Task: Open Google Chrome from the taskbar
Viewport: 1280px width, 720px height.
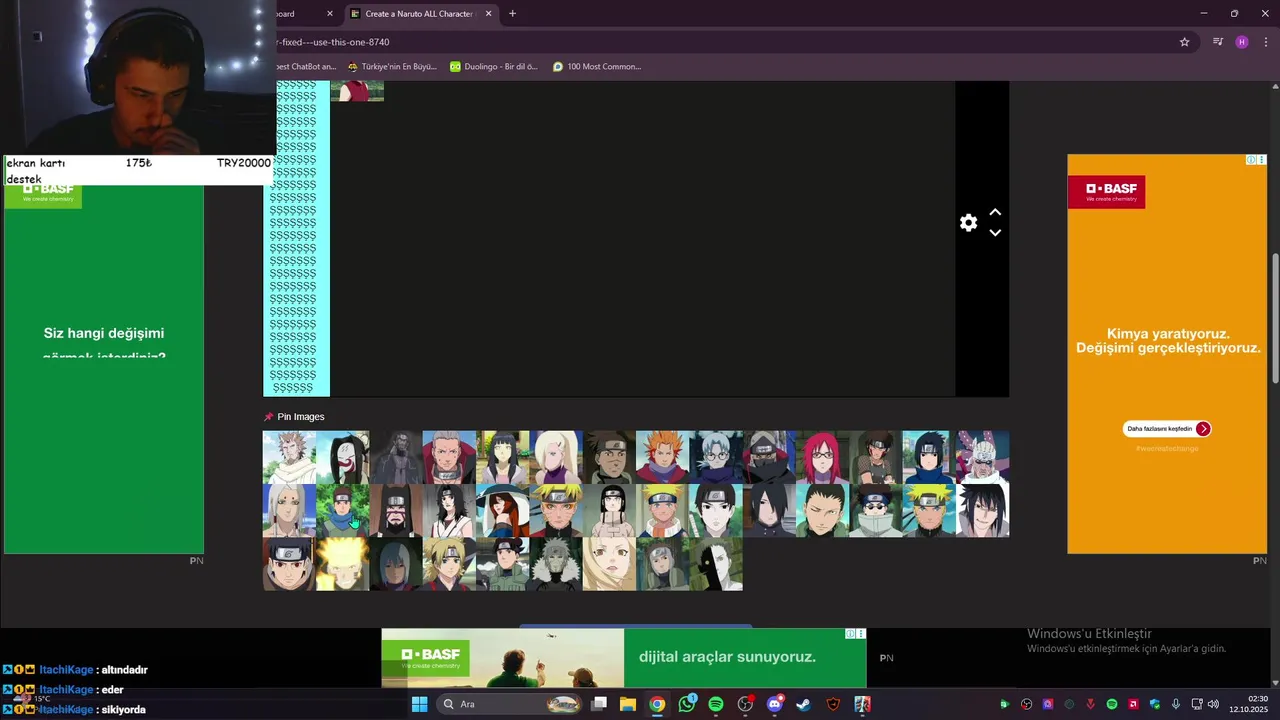Action: [657, 704]
